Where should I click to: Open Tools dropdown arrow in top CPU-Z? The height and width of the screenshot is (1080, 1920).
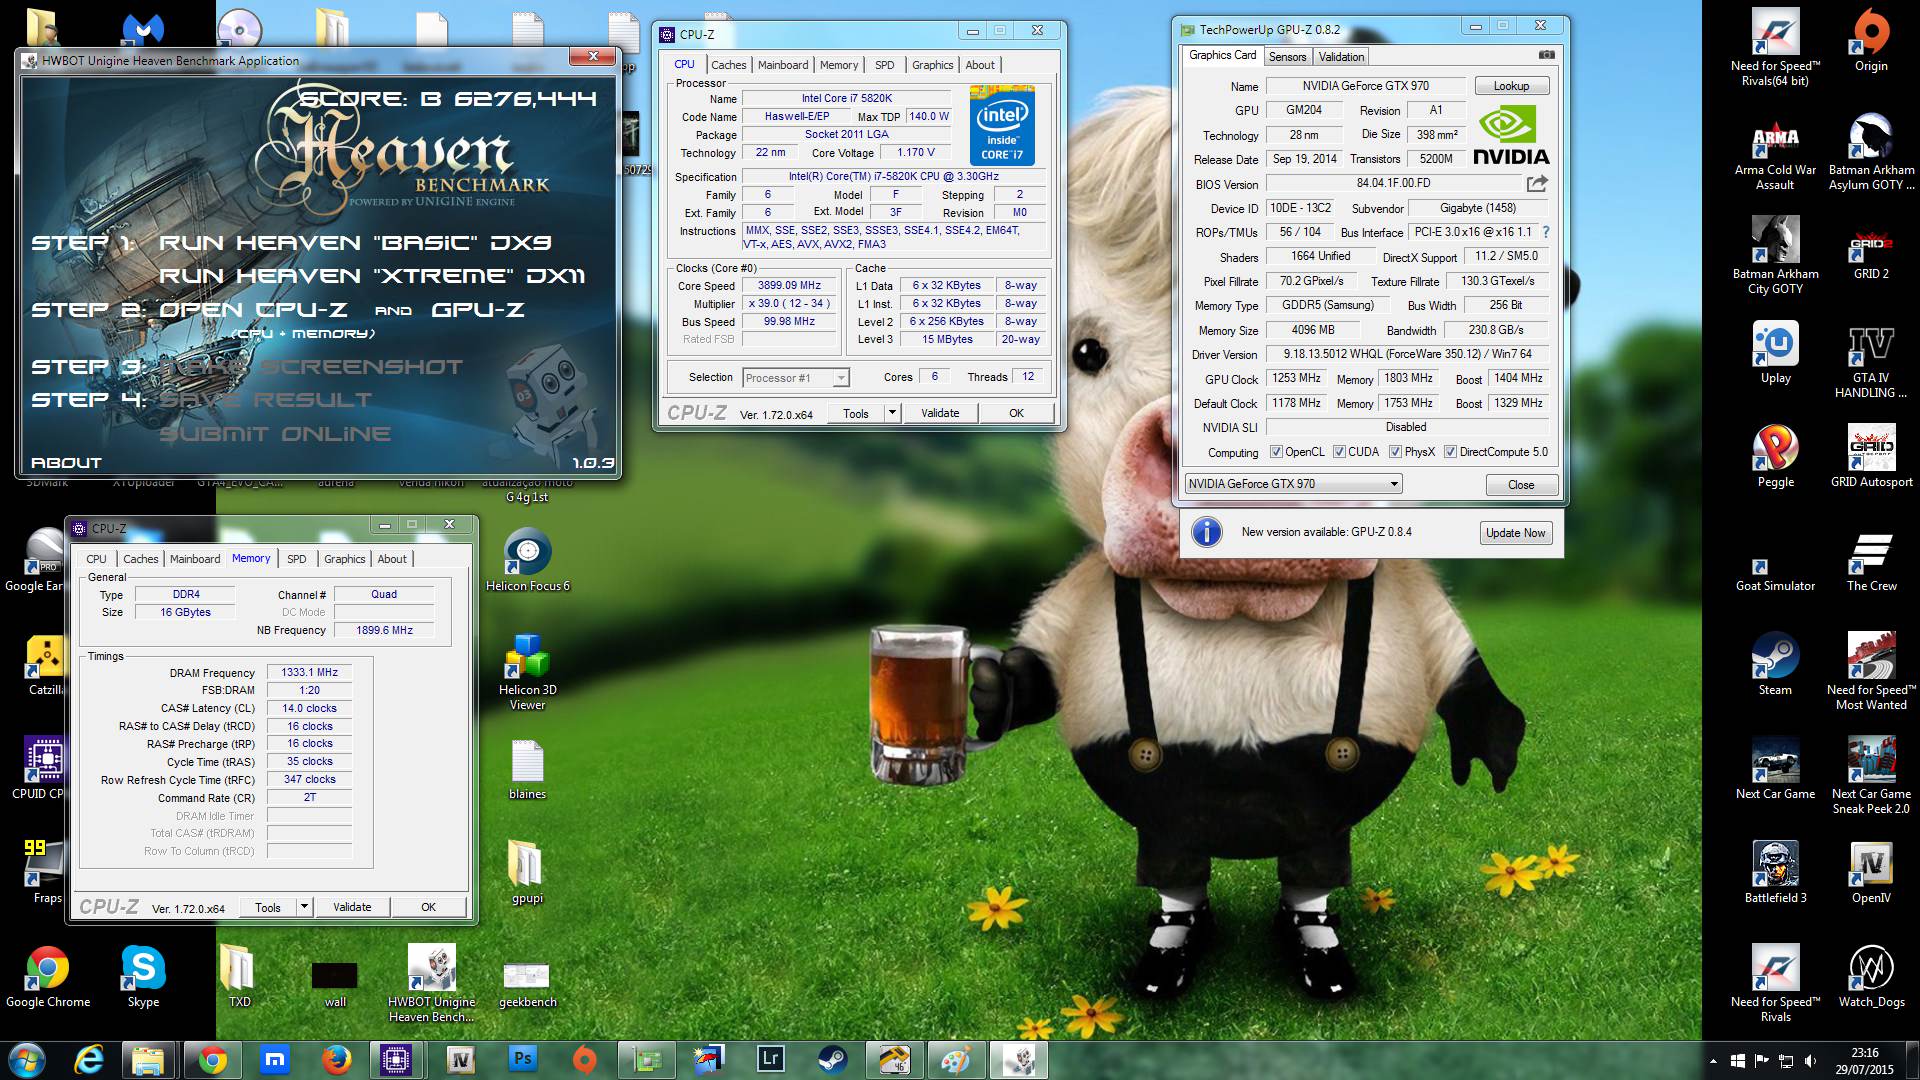pos(892,413)
